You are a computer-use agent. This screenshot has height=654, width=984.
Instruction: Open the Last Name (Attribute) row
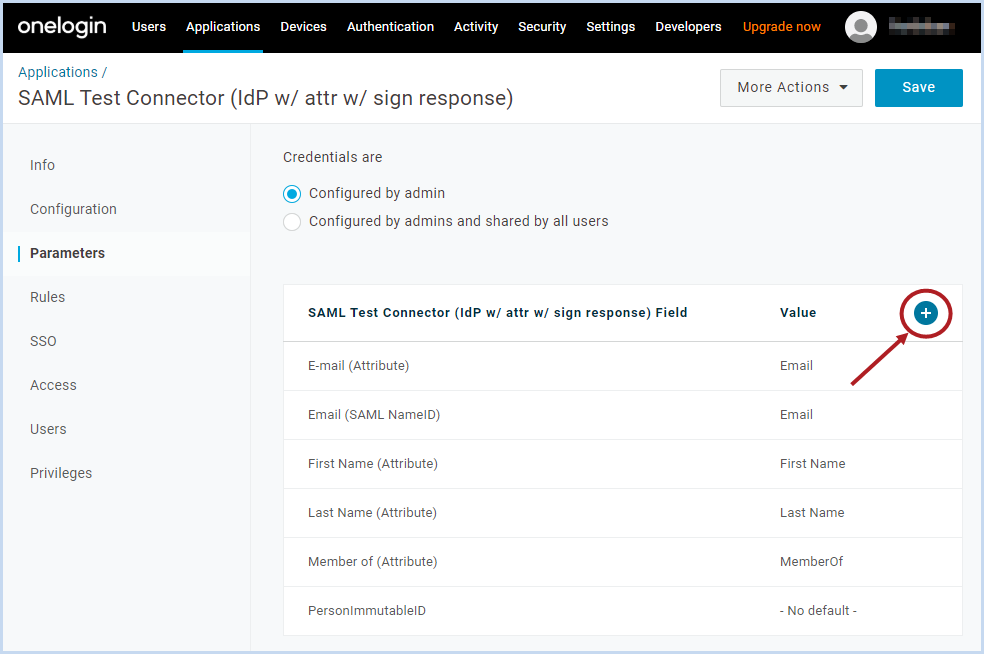(623, 513)
